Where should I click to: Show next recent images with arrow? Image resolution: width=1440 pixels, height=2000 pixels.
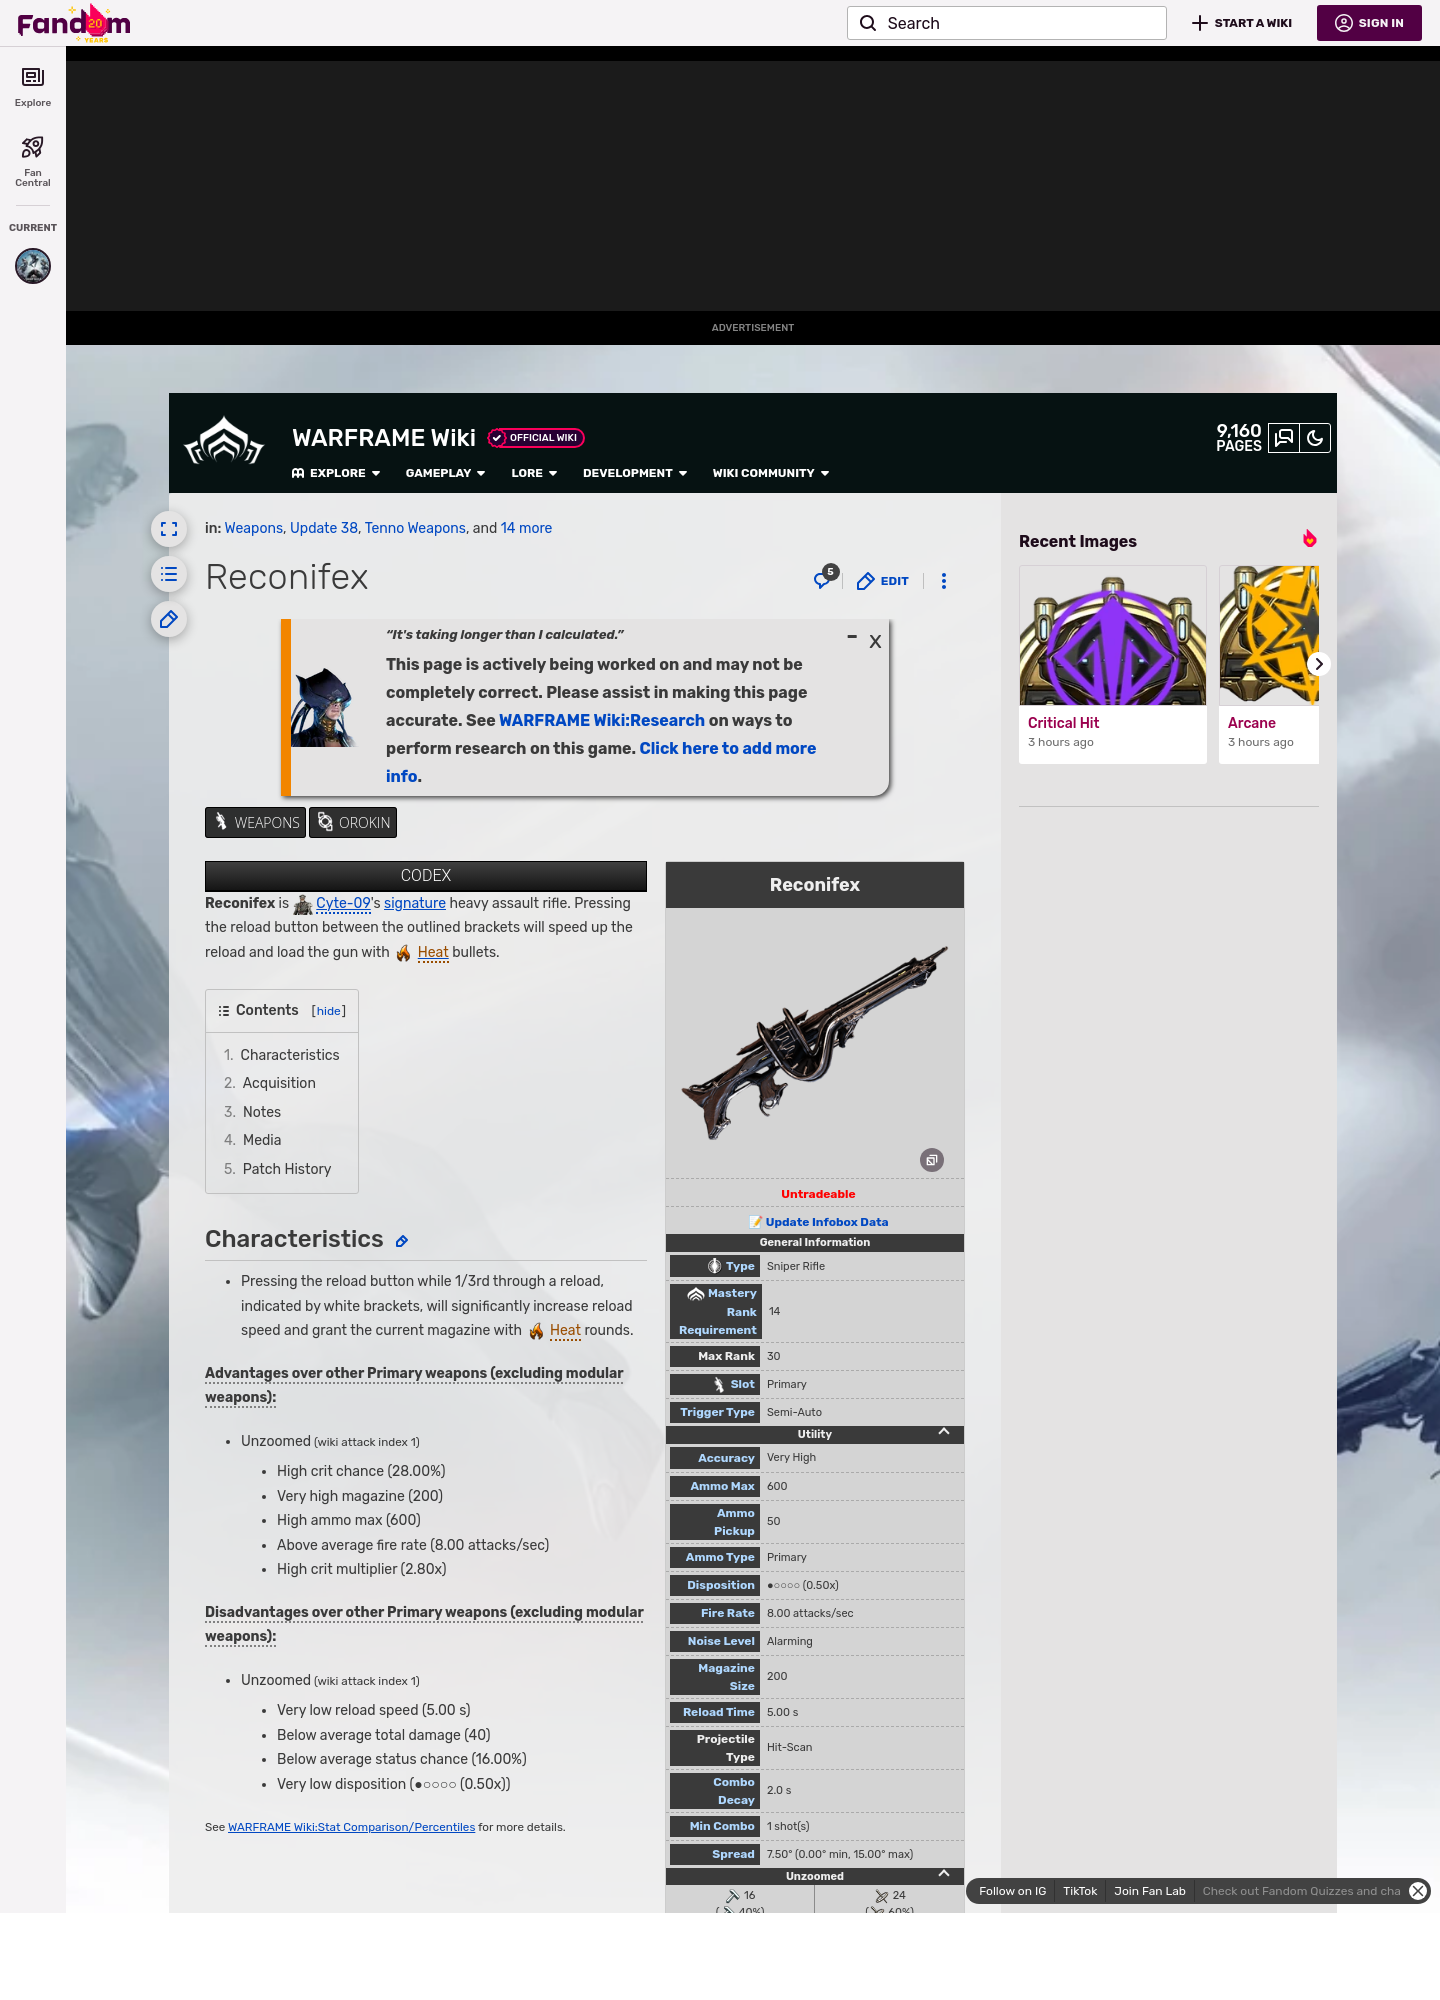[1319, 664]
